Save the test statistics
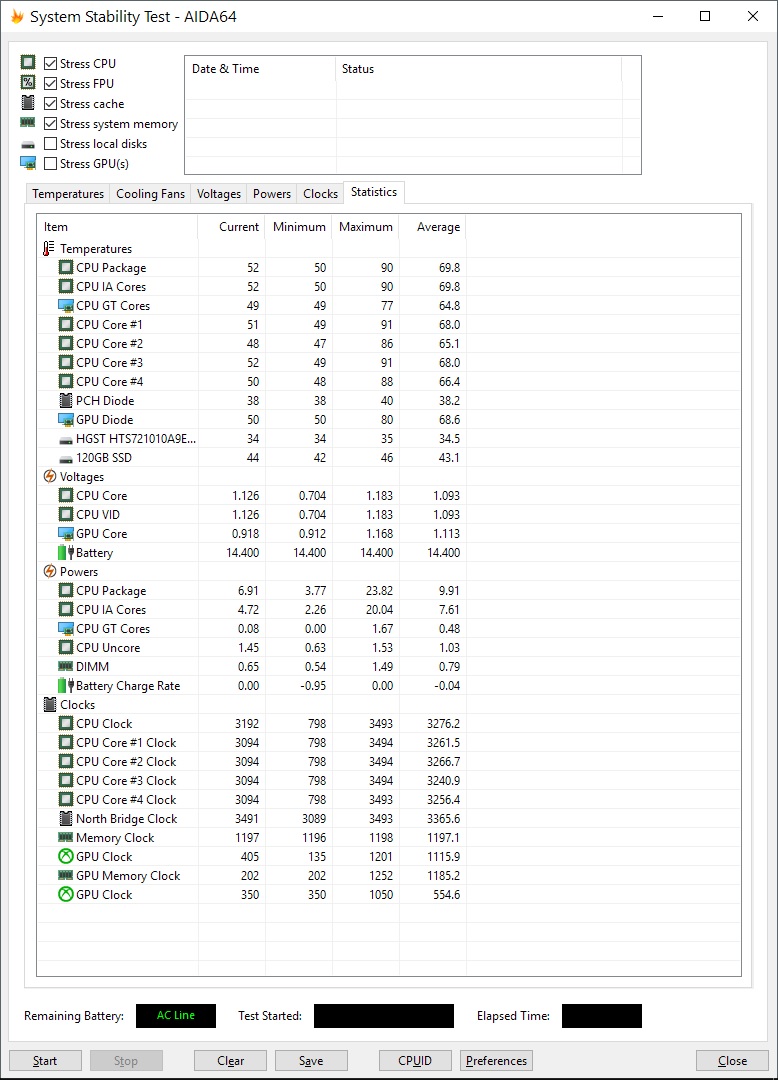The height and width of the screenshot is (1080, 778). pyautogui.click(x=311, y=1061)
